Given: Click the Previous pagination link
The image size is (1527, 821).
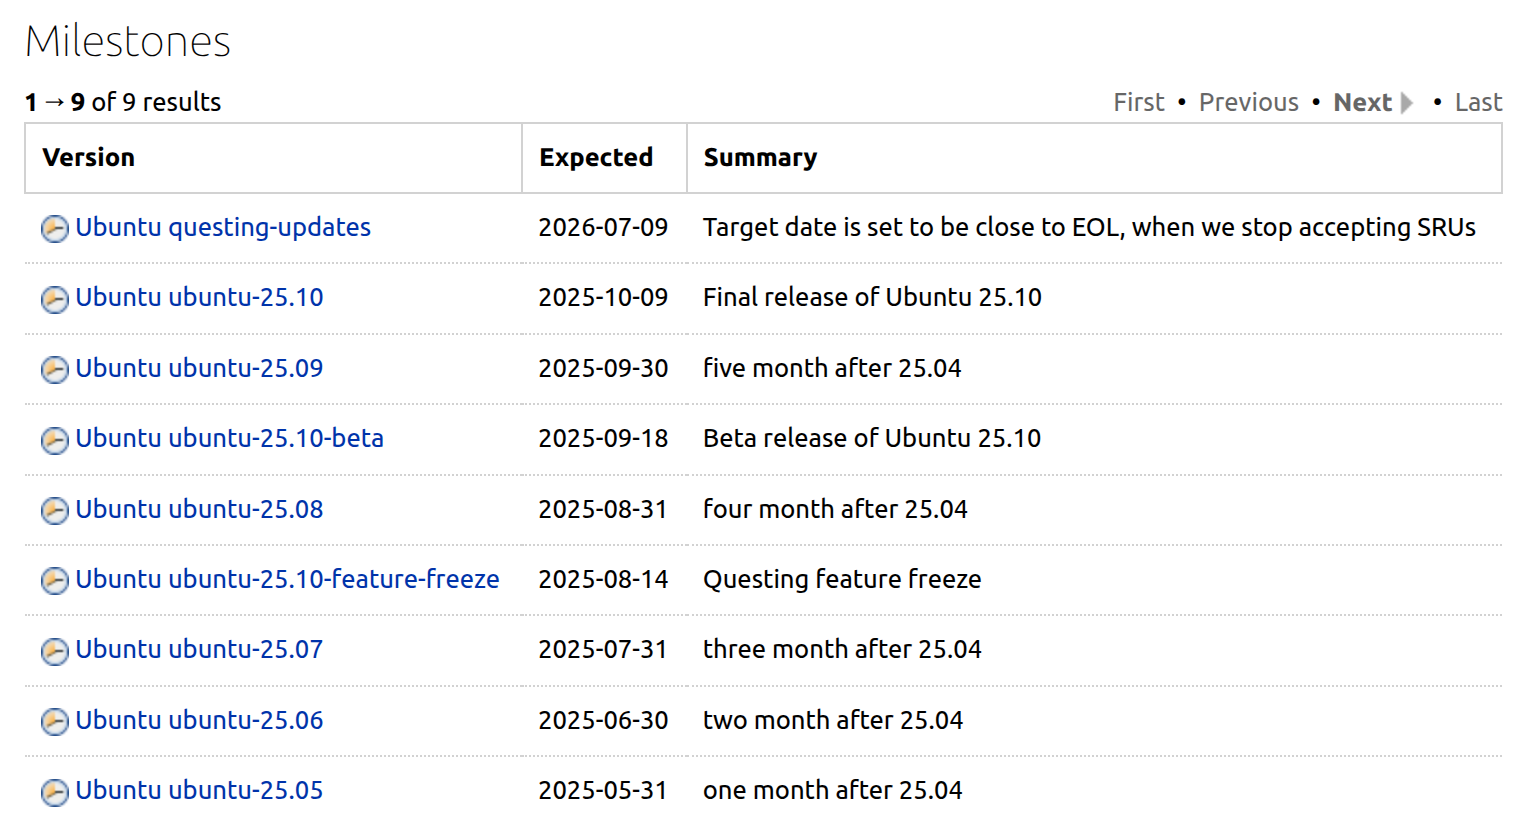Looking at the screenshot, I should point(1248,102).
